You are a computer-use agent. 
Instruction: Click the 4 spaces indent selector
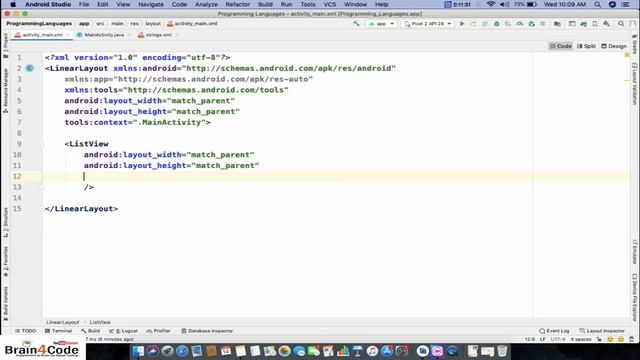point(581,339)
